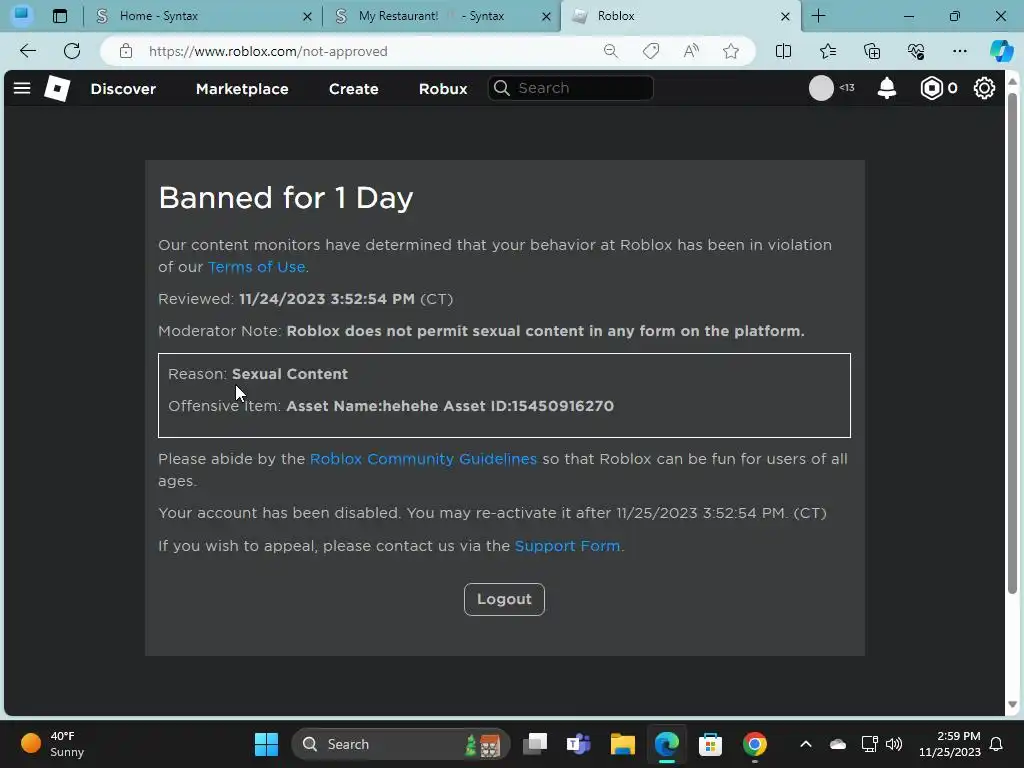Open the Edge tab actions menu
The height and width of the screenshot is (768, 1024).
pos(59,16)
